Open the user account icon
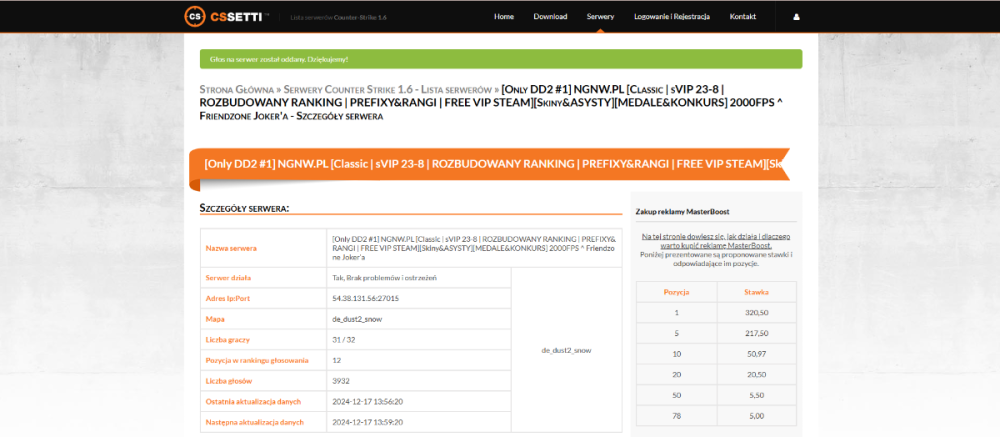The width and height of the screenshot is (1000, 437). (x=796, y=17)
